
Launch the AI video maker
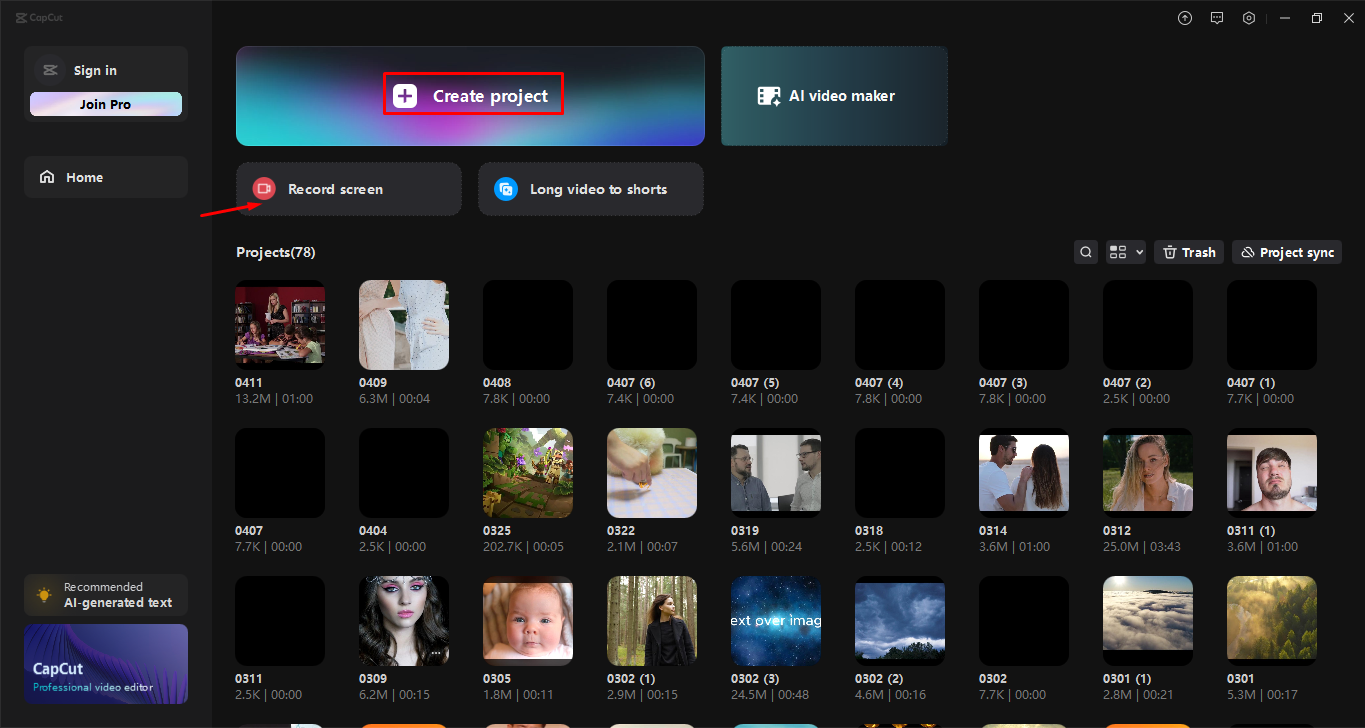coord(834,96)
